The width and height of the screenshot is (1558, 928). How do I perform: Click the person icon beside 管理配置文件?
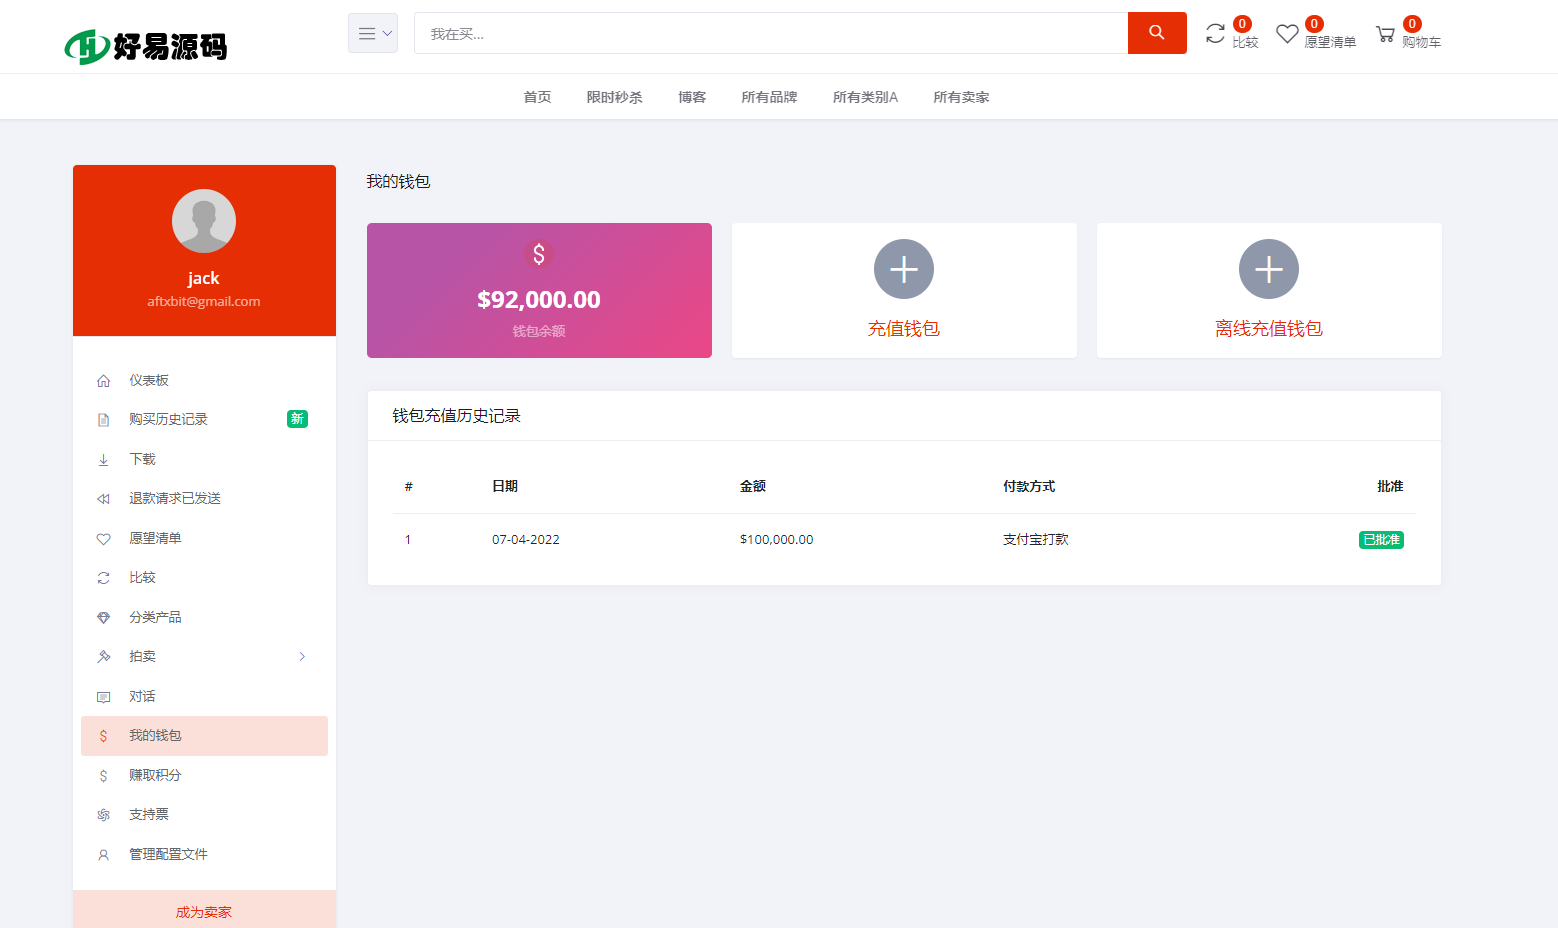pos(103,855)
